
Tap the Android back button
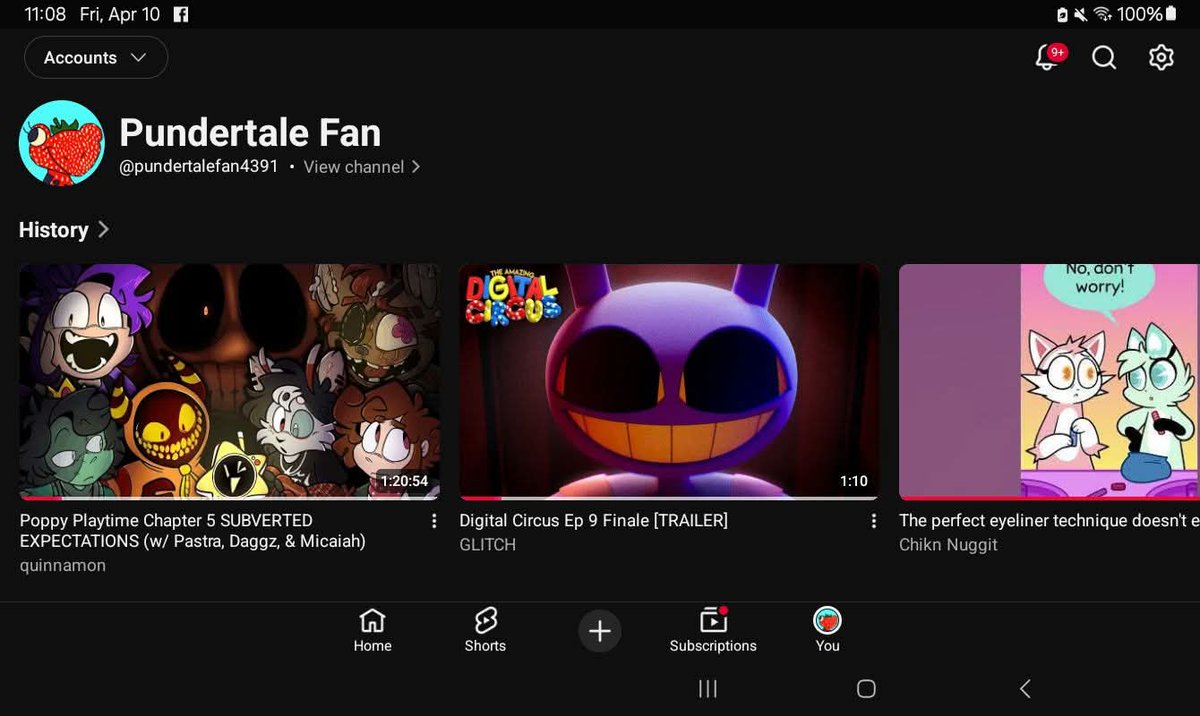(1024, 688)
